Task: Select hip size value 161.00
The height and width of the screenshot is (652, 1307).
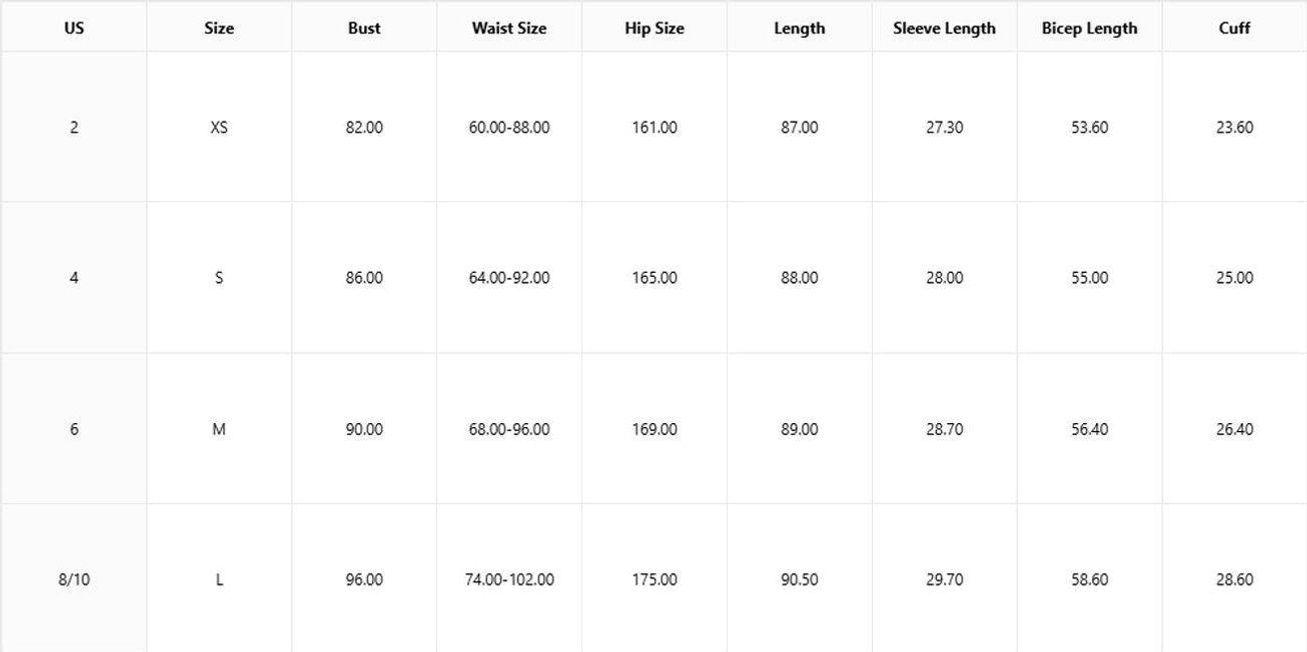Action: click(x=654, y=128)
